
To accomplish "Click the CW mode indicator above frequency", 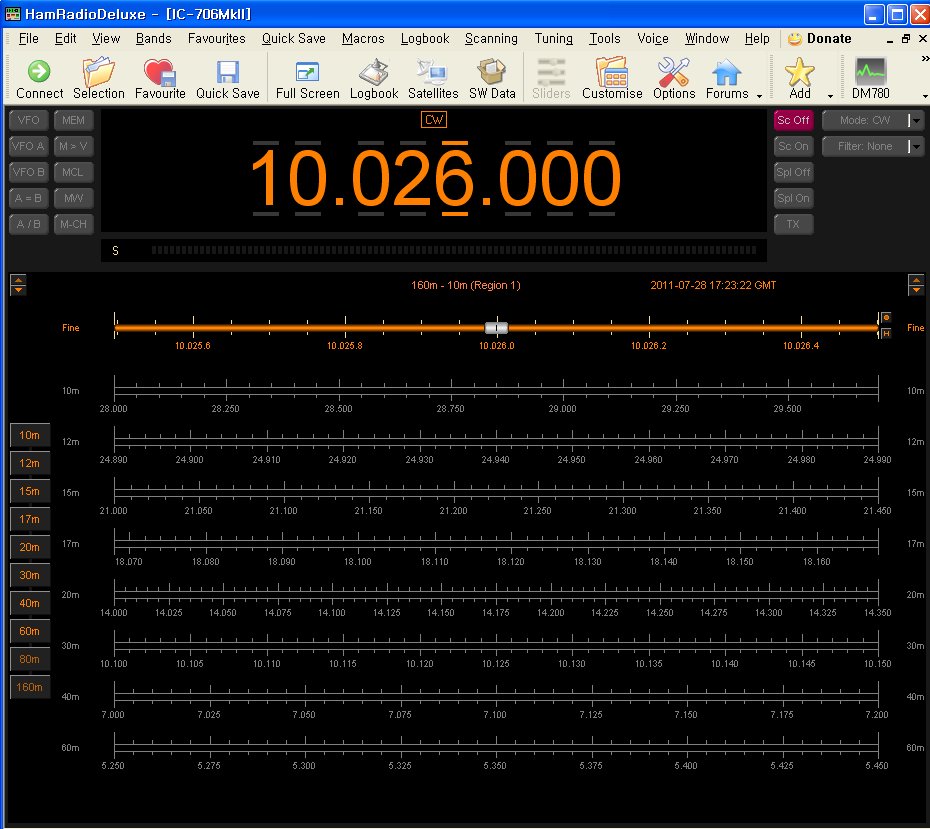I will [x=434, y=120].
